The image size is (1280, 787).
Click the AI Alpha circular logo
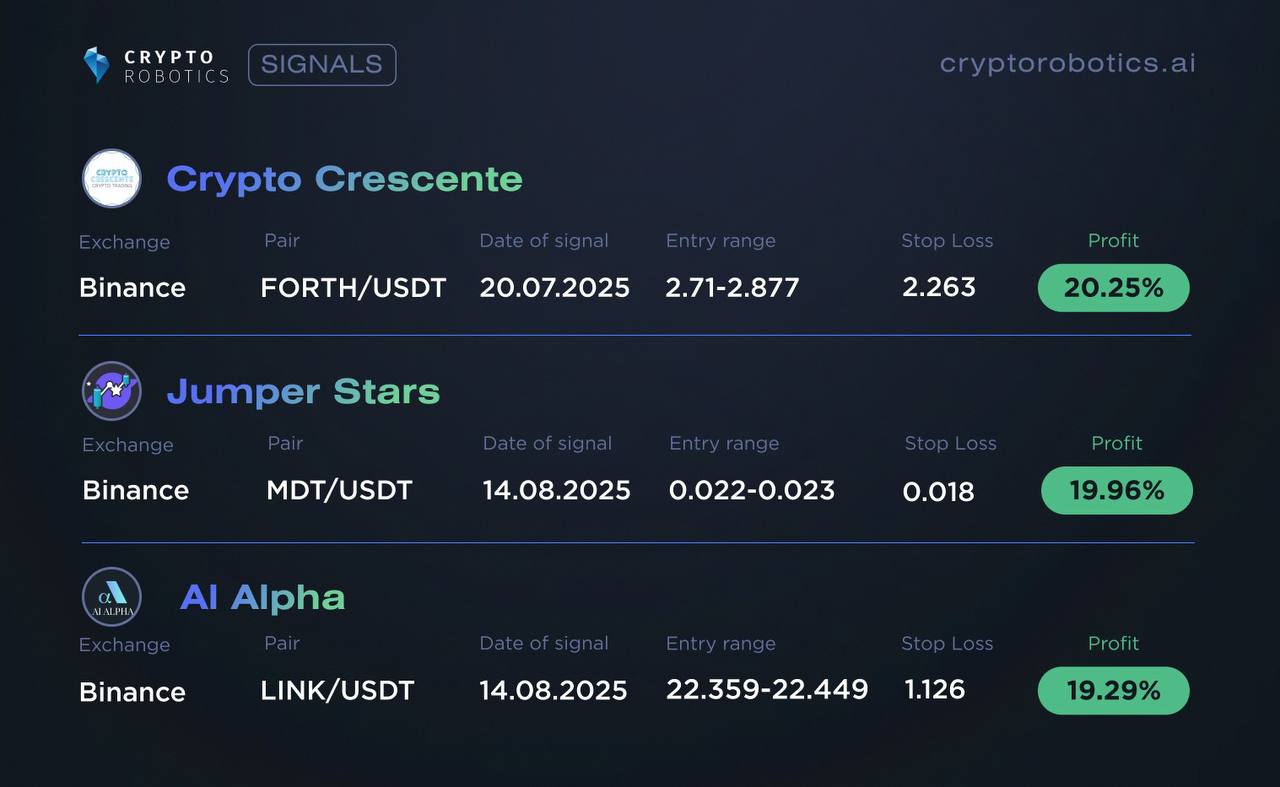click(x=111, y=597)
